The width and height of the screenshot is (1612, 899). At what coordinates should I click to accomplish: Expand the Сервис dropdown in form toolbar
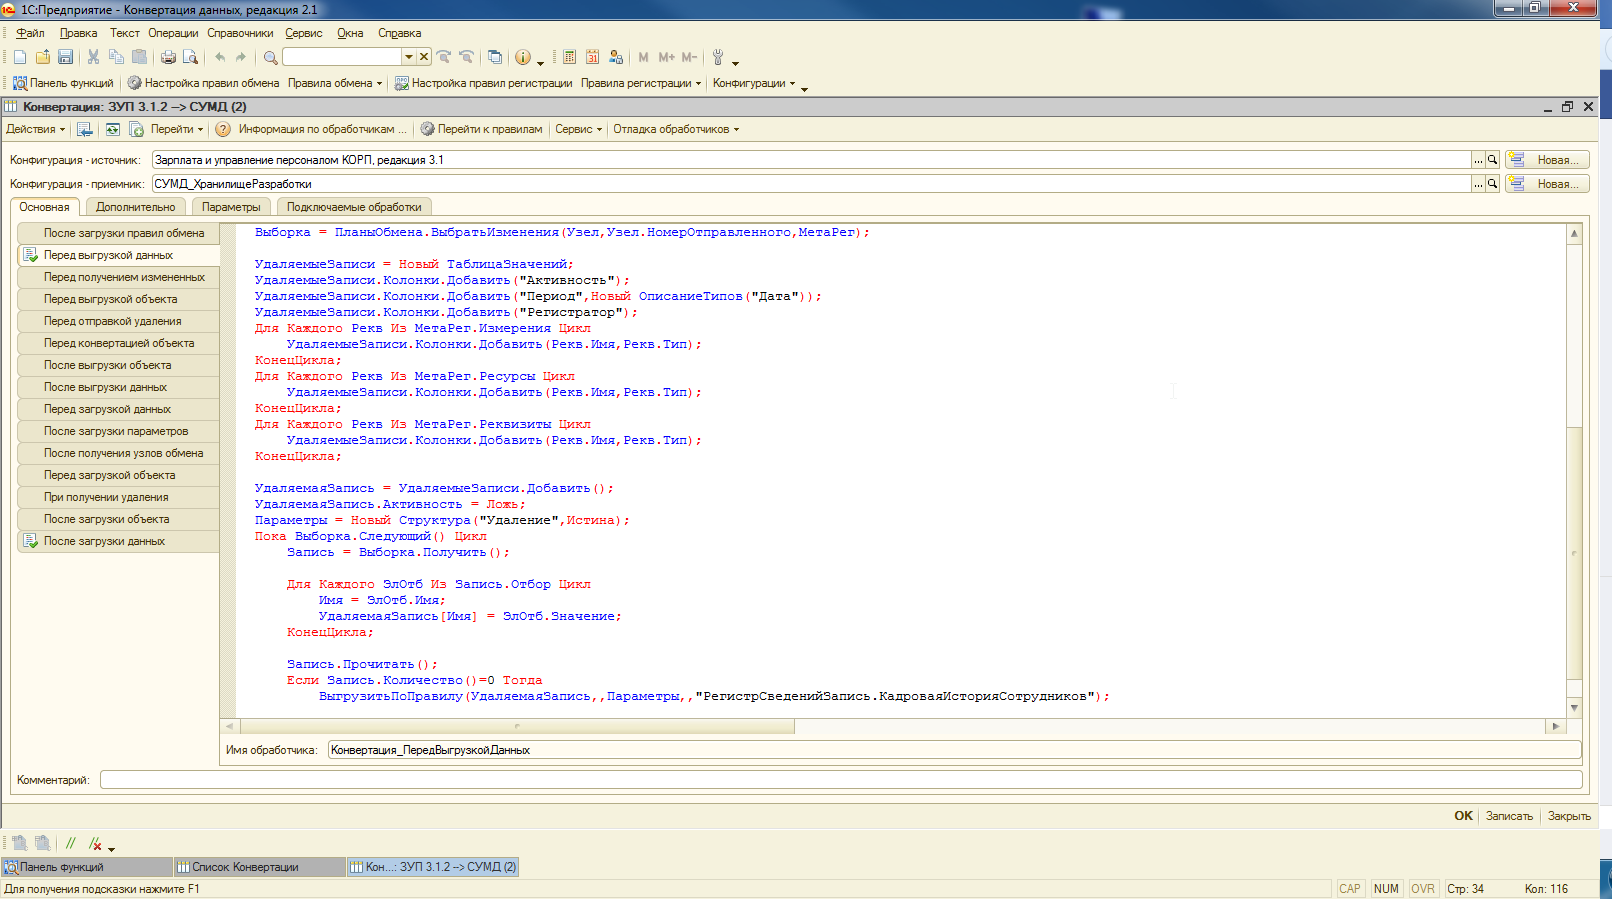pyautogui.click(x=579, y=129)
